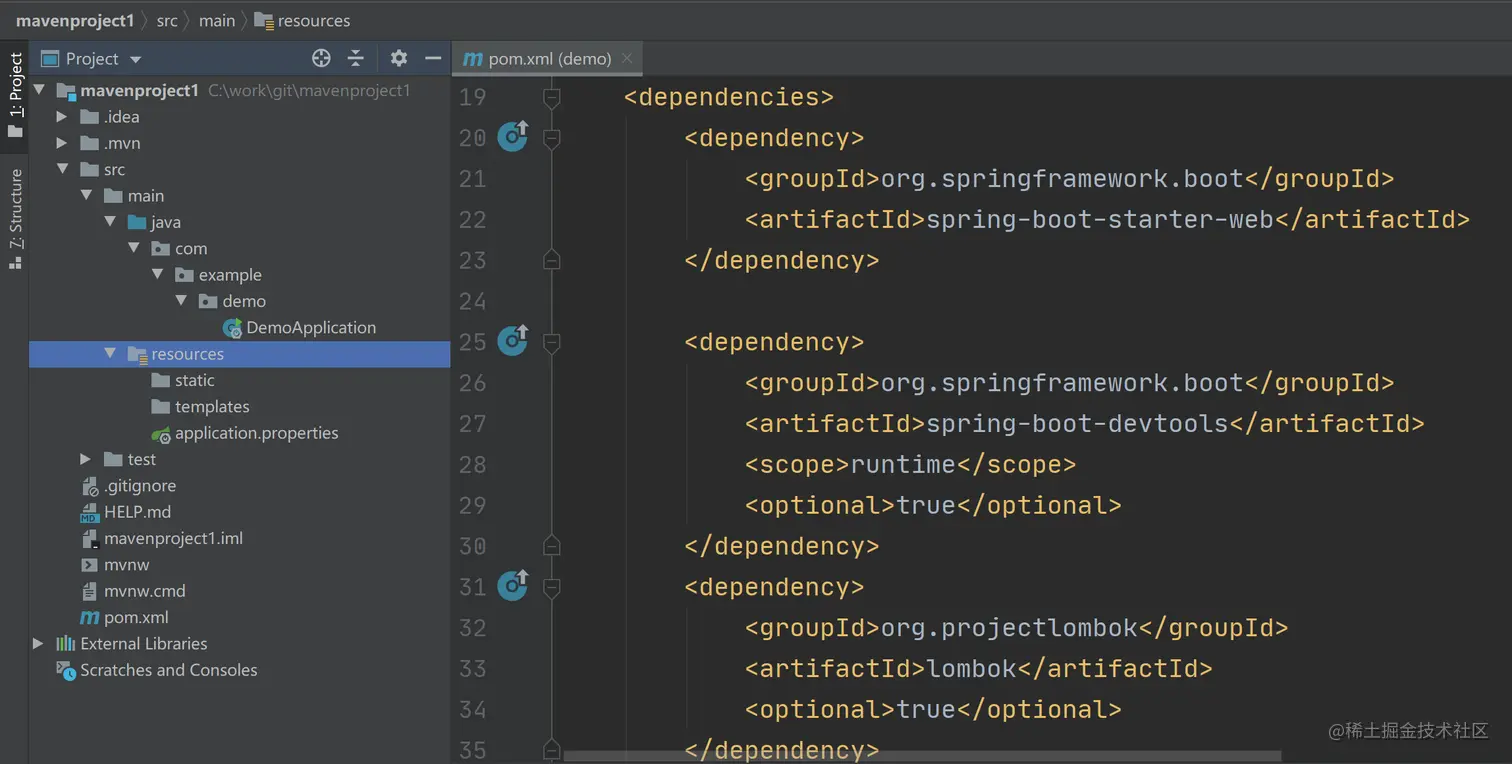Click the Scratches and Consoles clock icon
The image size is (1512, 764).
click(66, 670)
